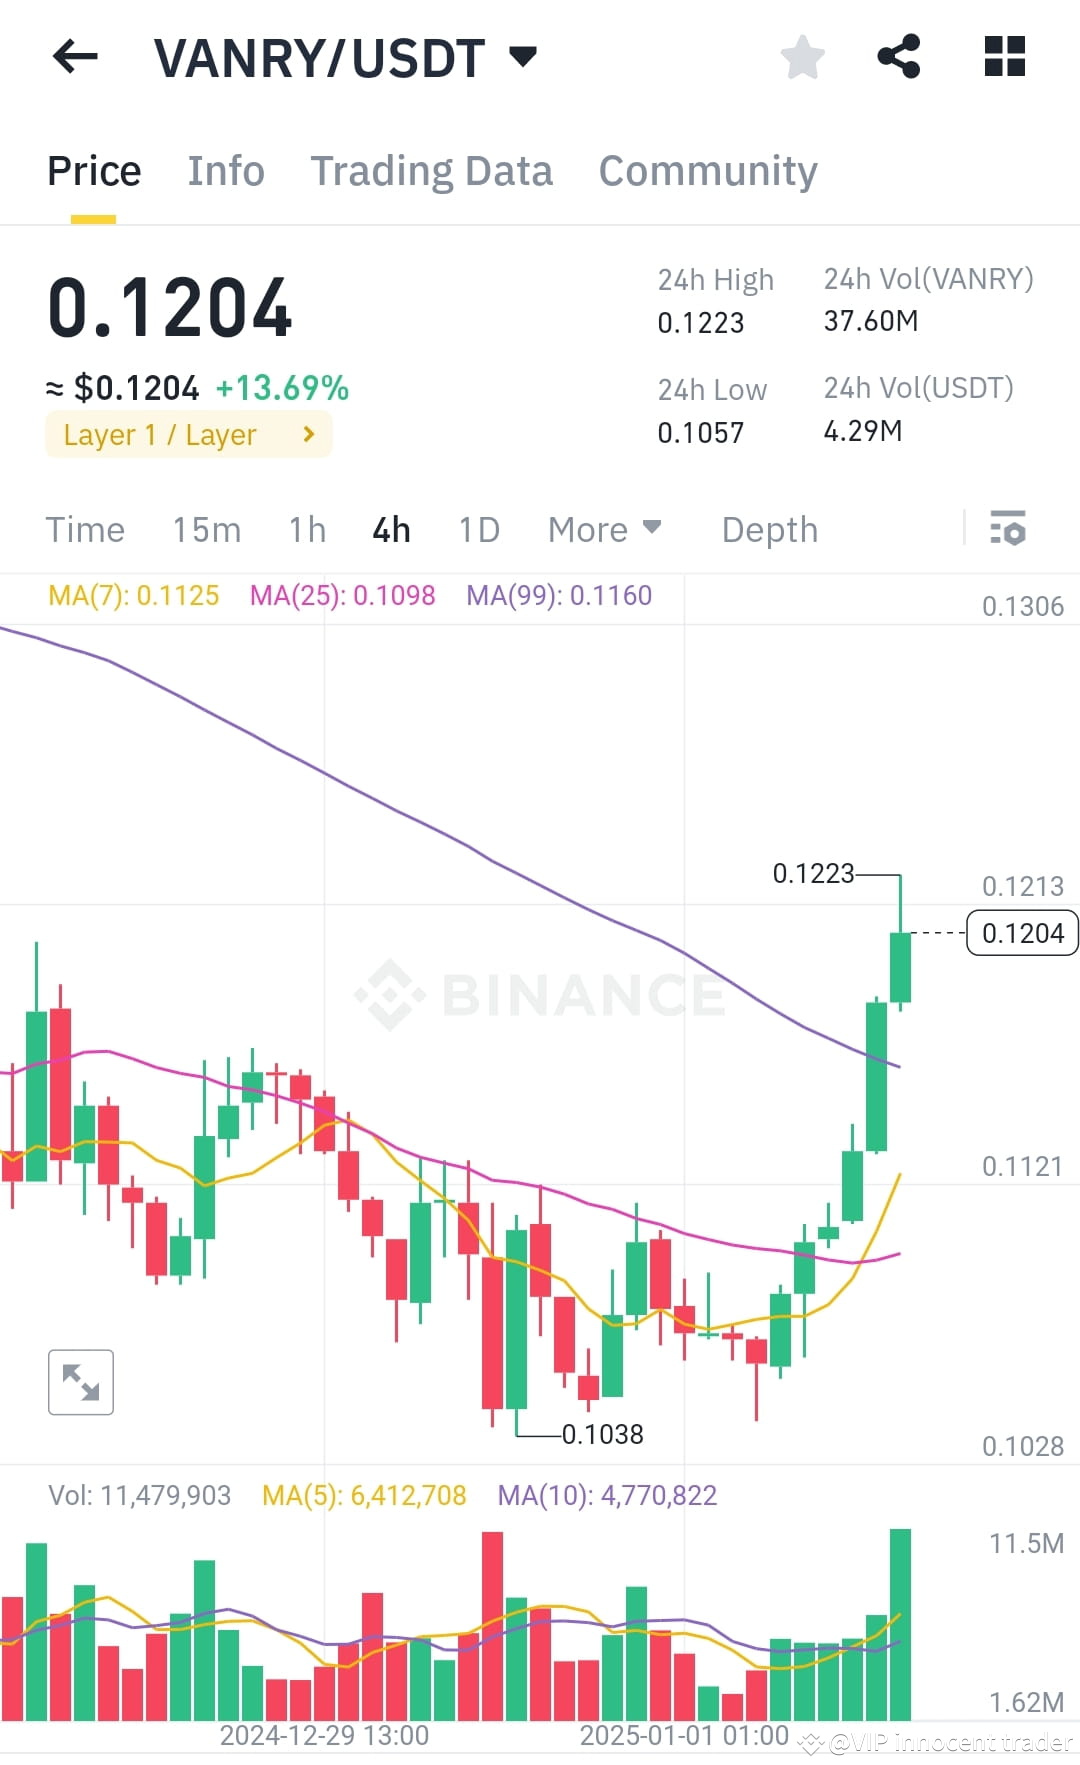Image resolution: width=1080 pixels, height=1765 pixels.
Task: Open the VANRY/USDT pair selector dropdown
Action: coord(523,57)
